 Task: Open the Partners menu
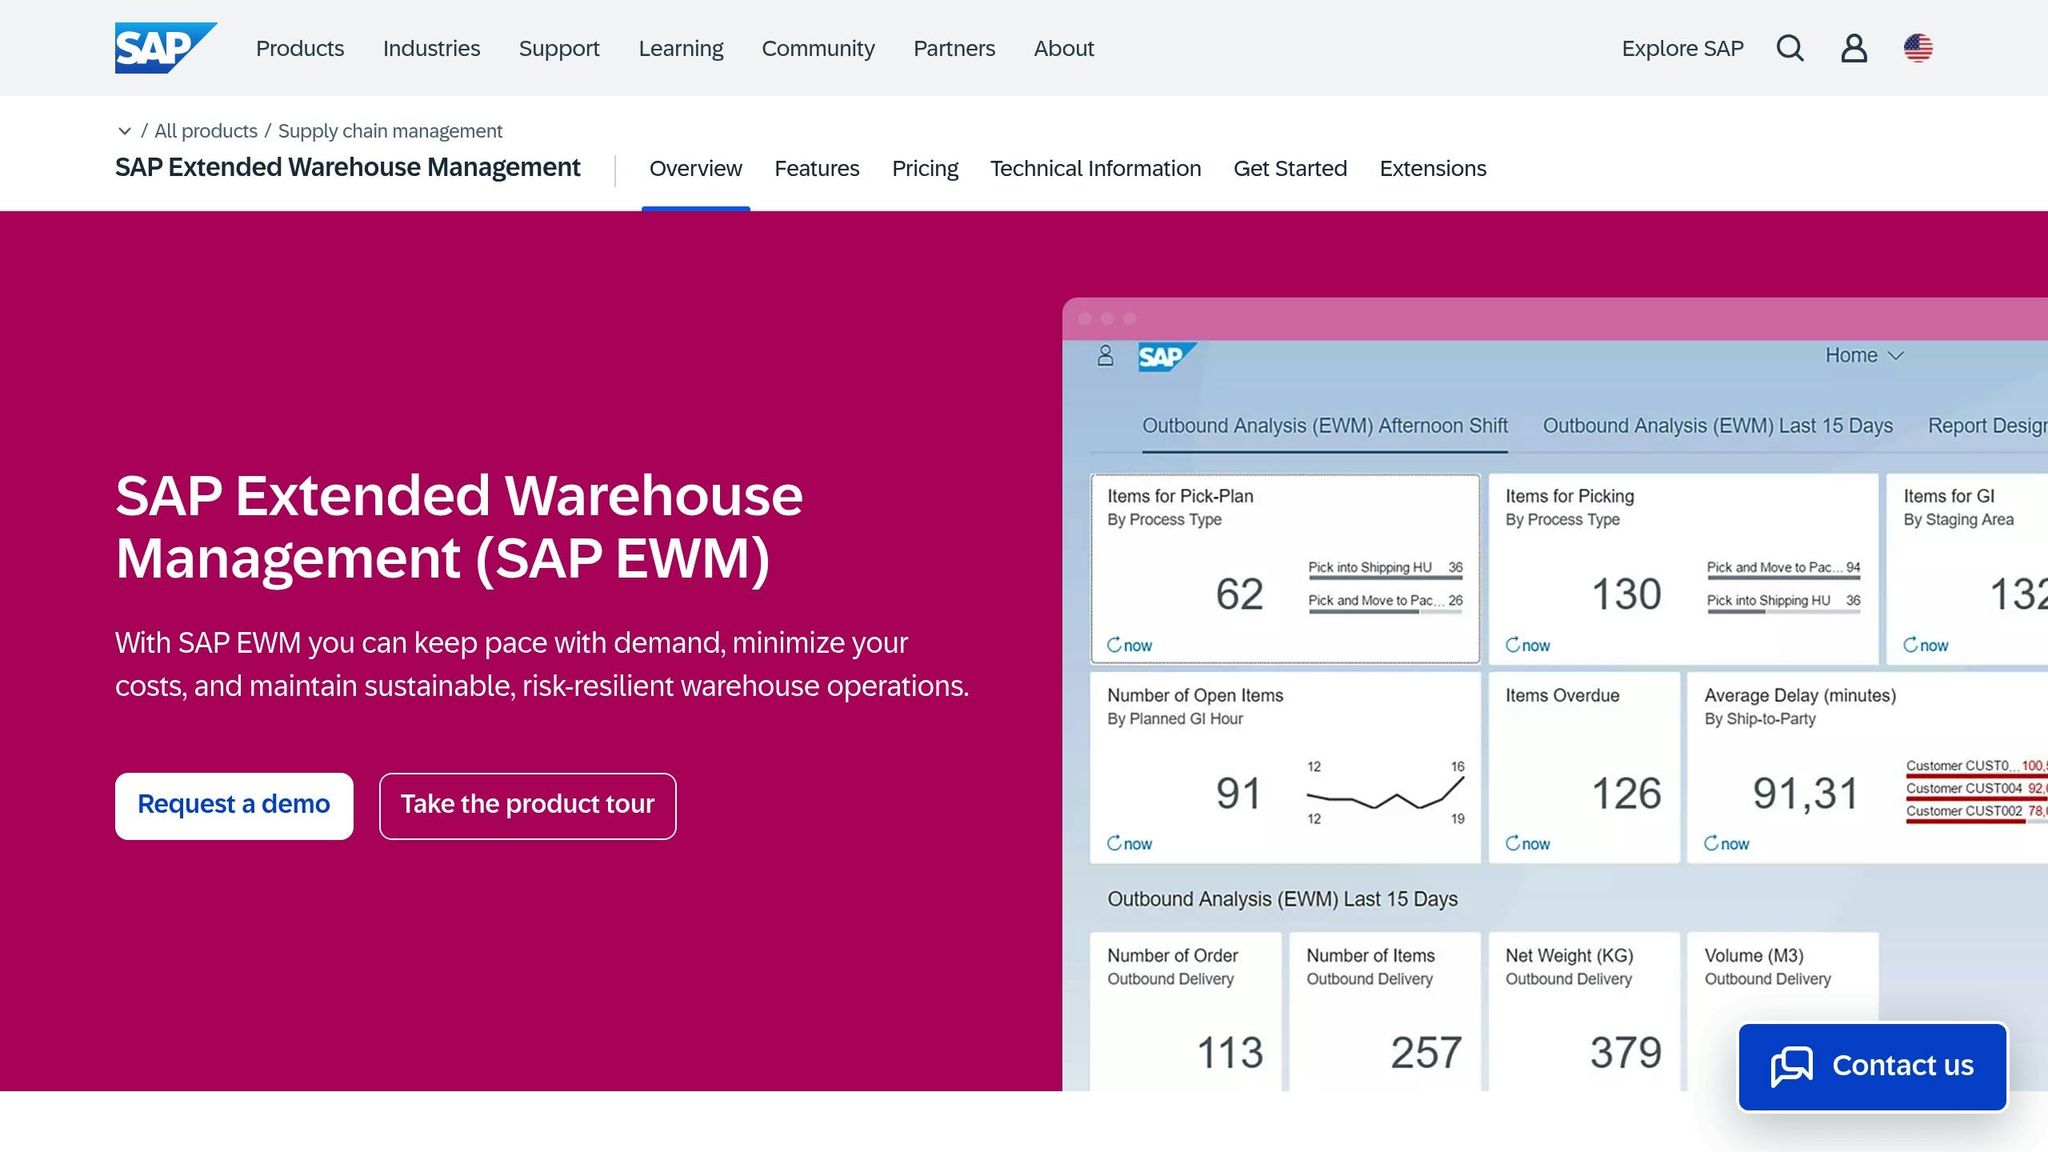pos(954,48)
